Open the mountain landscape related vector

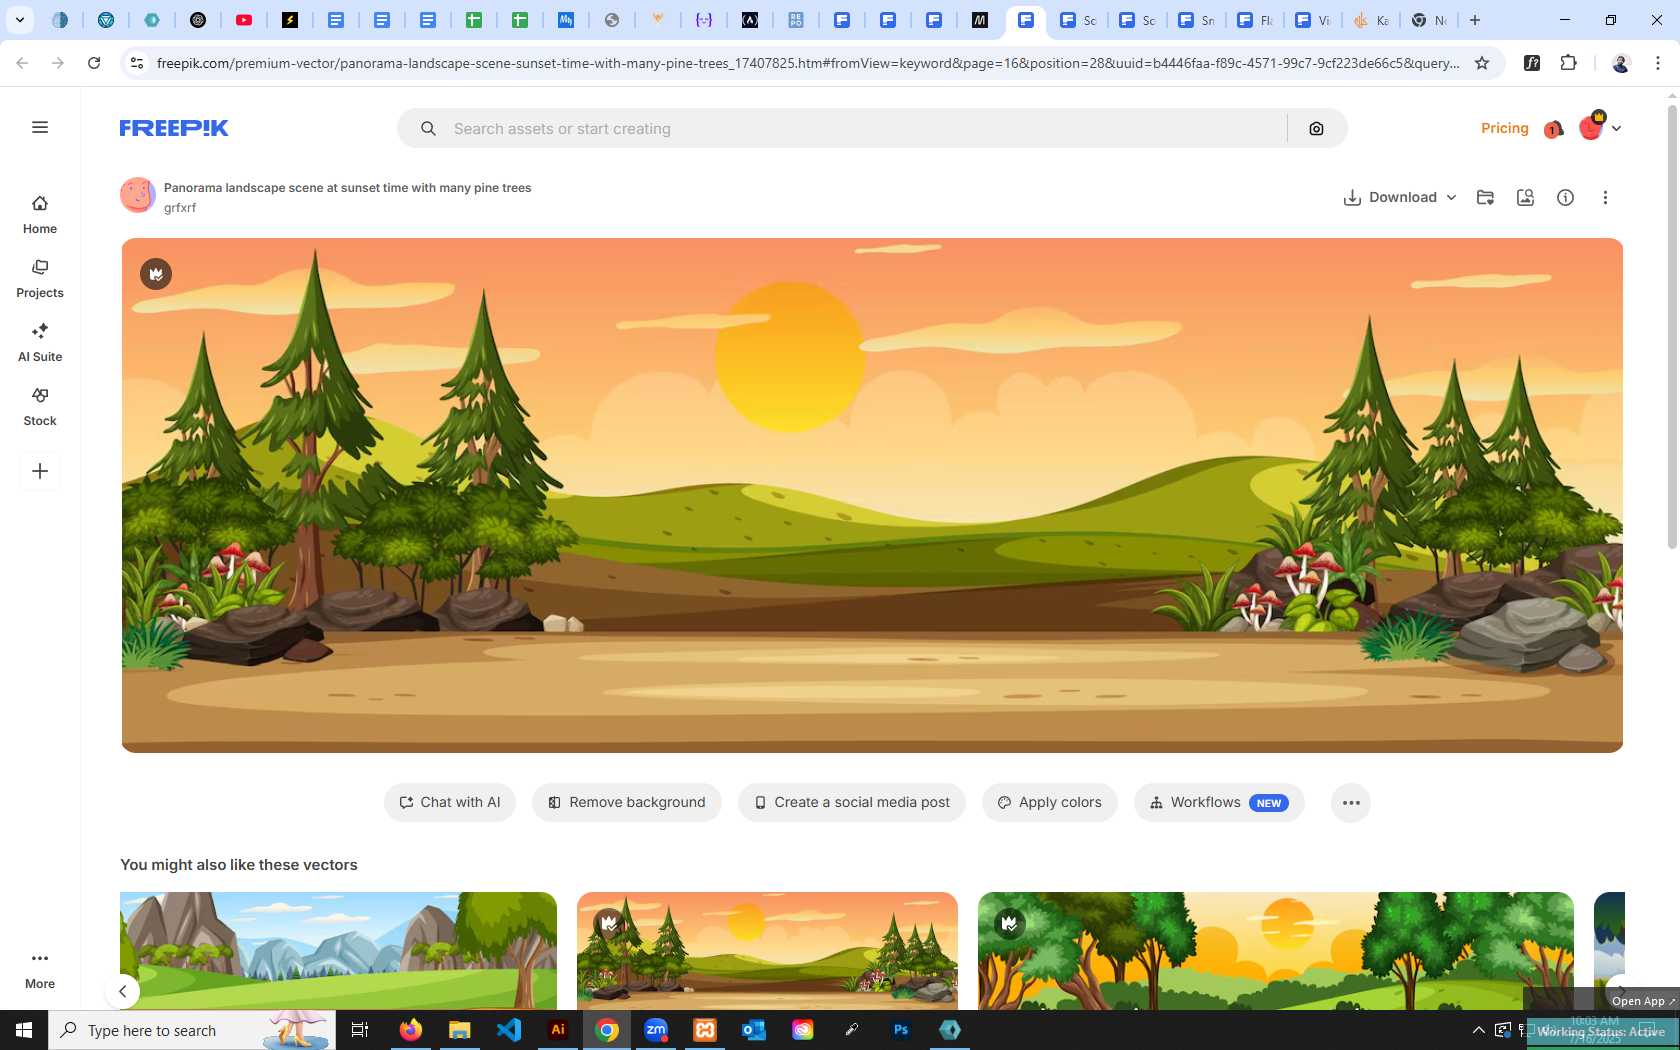pyautogui.click(x=338, y=950)
